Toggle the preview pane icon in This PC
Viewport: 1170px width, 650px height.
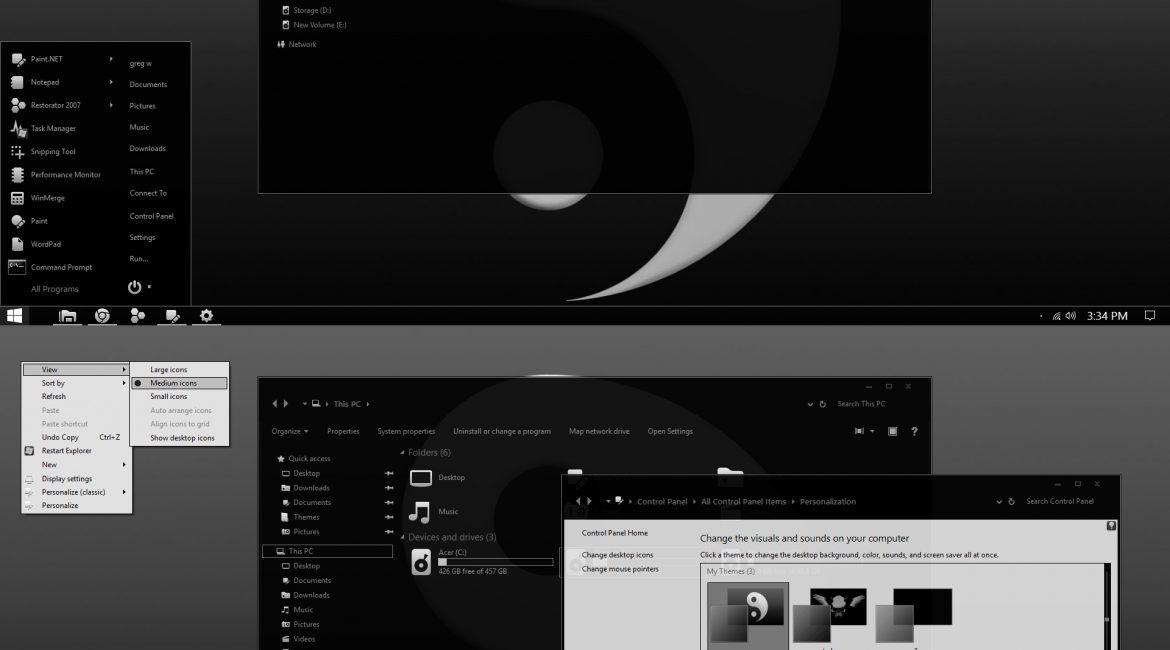[x=892, y=431]
